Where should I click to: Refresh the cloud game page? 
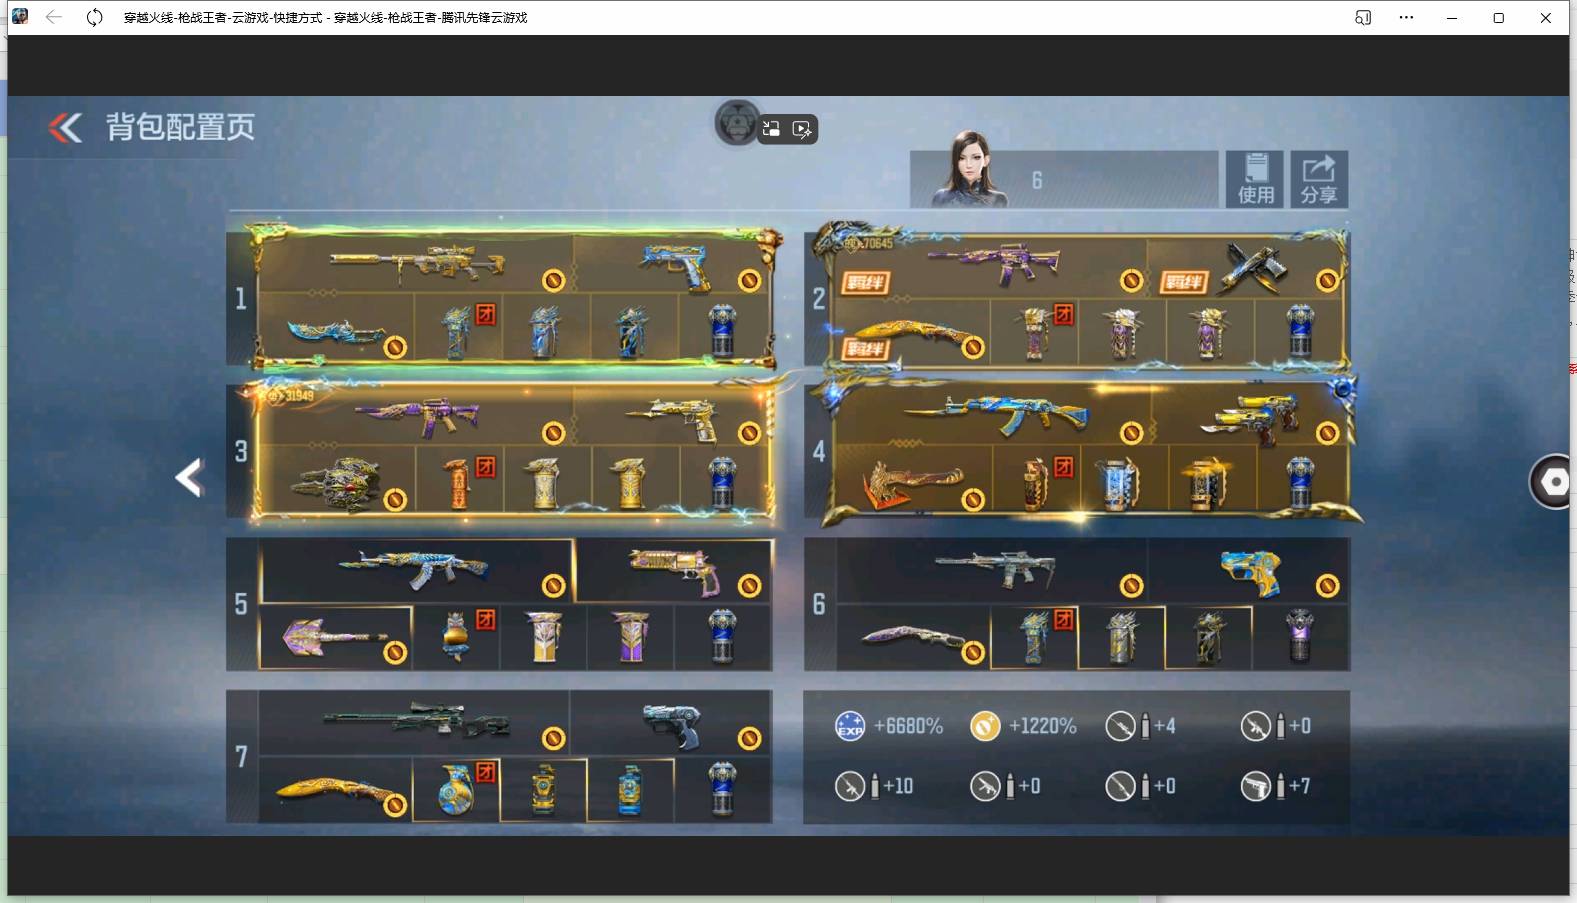tap(94, 17)
